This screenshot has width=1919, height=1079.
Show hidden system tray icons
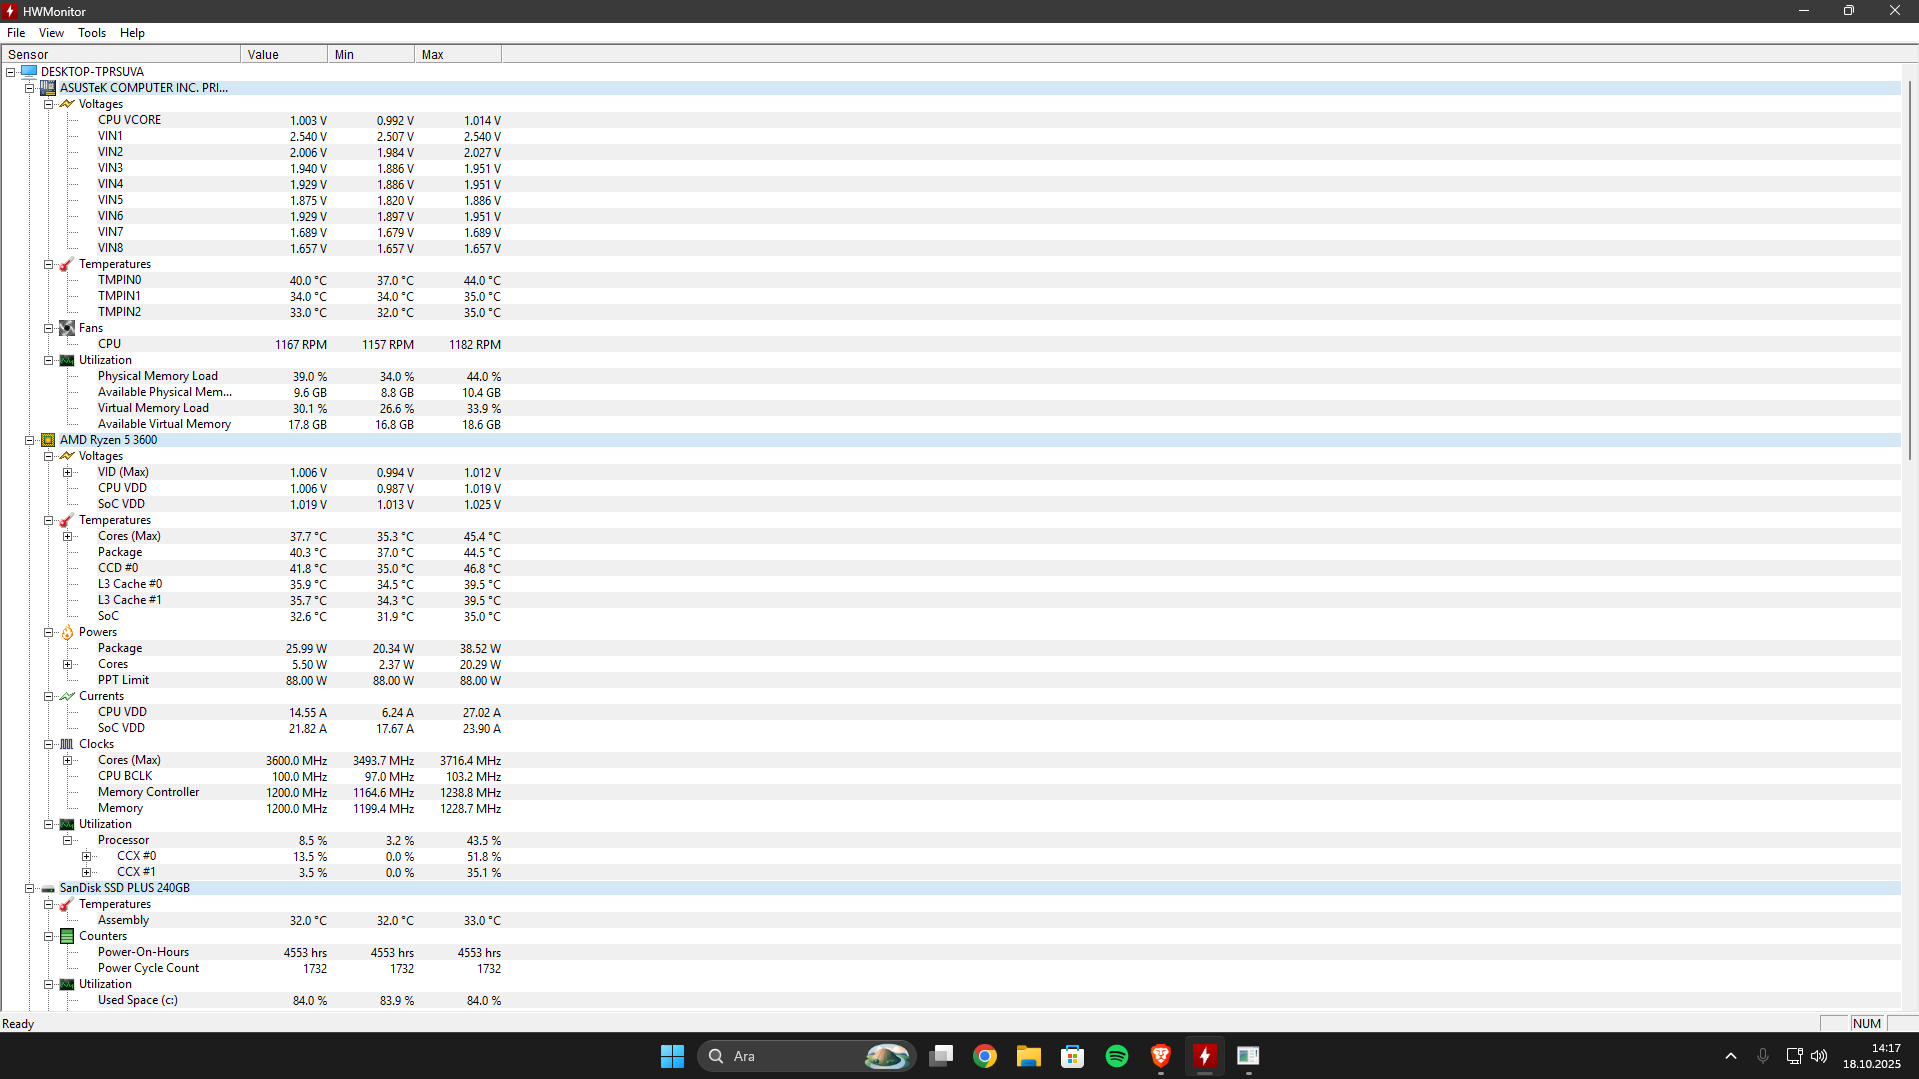(x=1731, y=1056)
